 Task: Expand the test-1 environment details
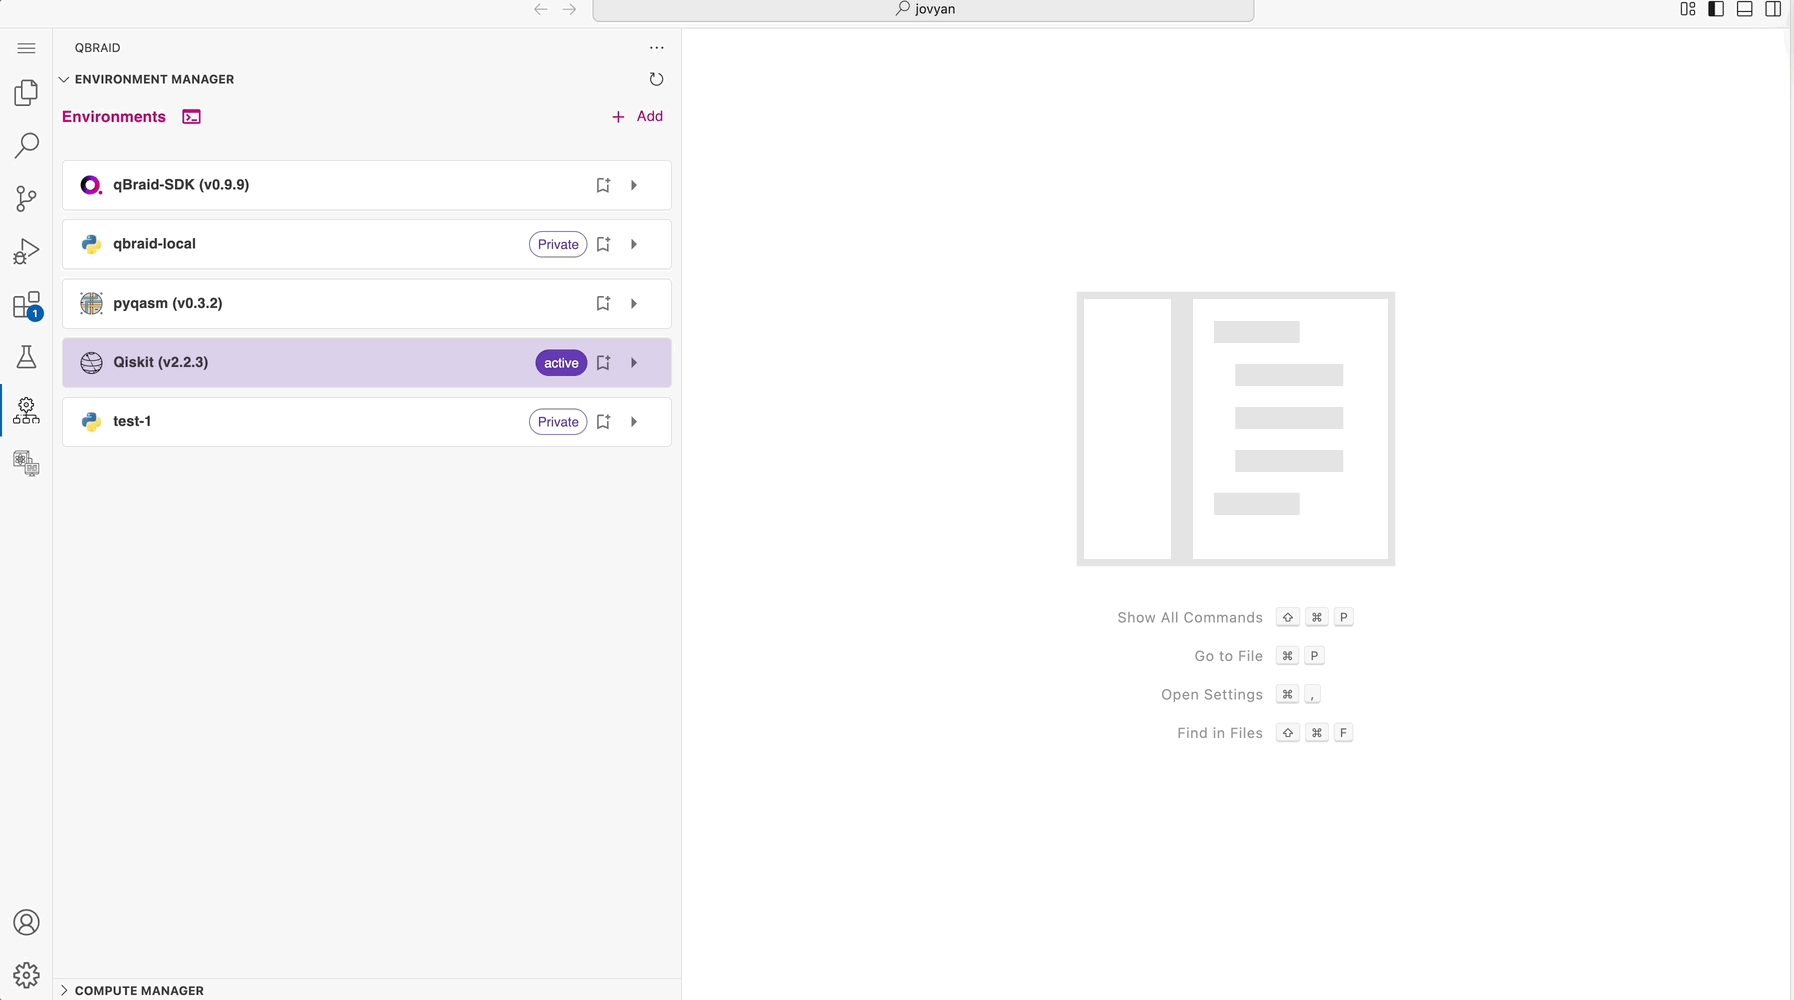coord(634,422)
